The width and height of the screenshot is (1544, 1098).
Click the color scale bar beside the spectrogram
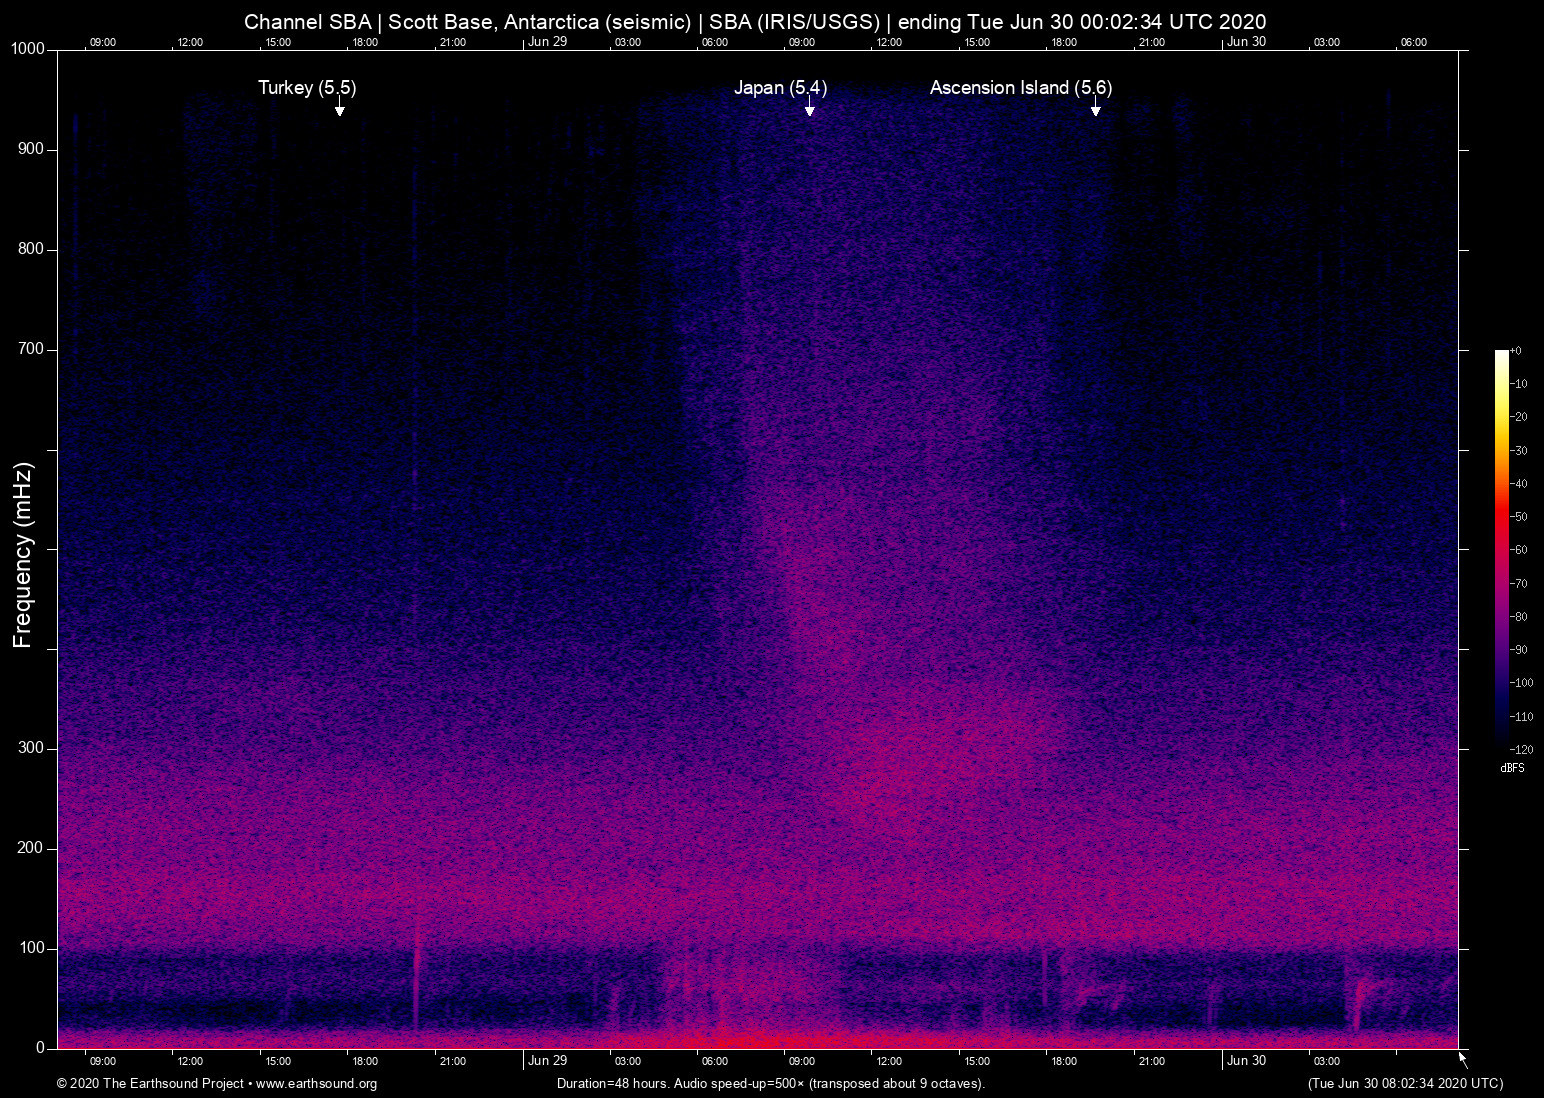tap(1501, 548)
